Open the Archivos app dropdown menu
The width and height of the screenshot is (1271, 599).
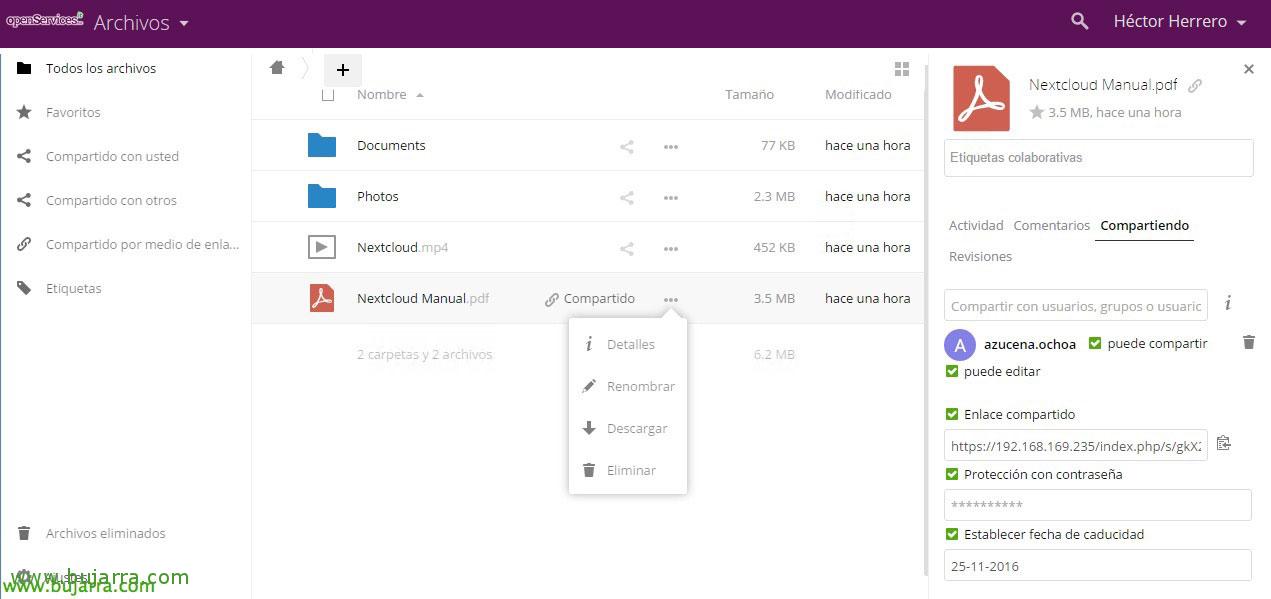click(141, 23)
